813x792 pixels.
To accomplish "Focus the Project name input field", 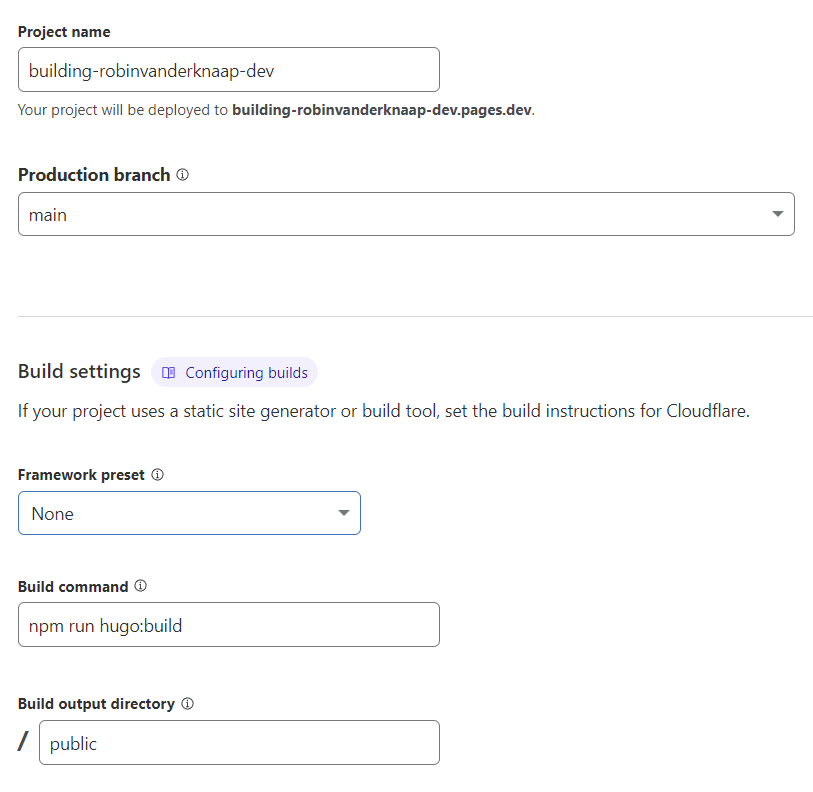I will (228, 70).
